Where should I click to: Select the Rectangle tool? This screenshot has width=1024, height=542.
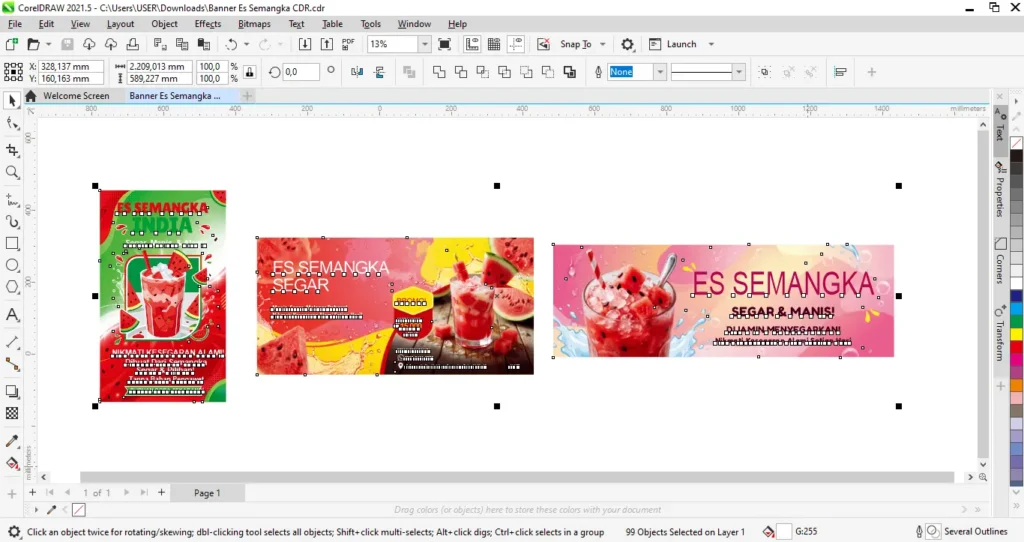pos(12,244)
